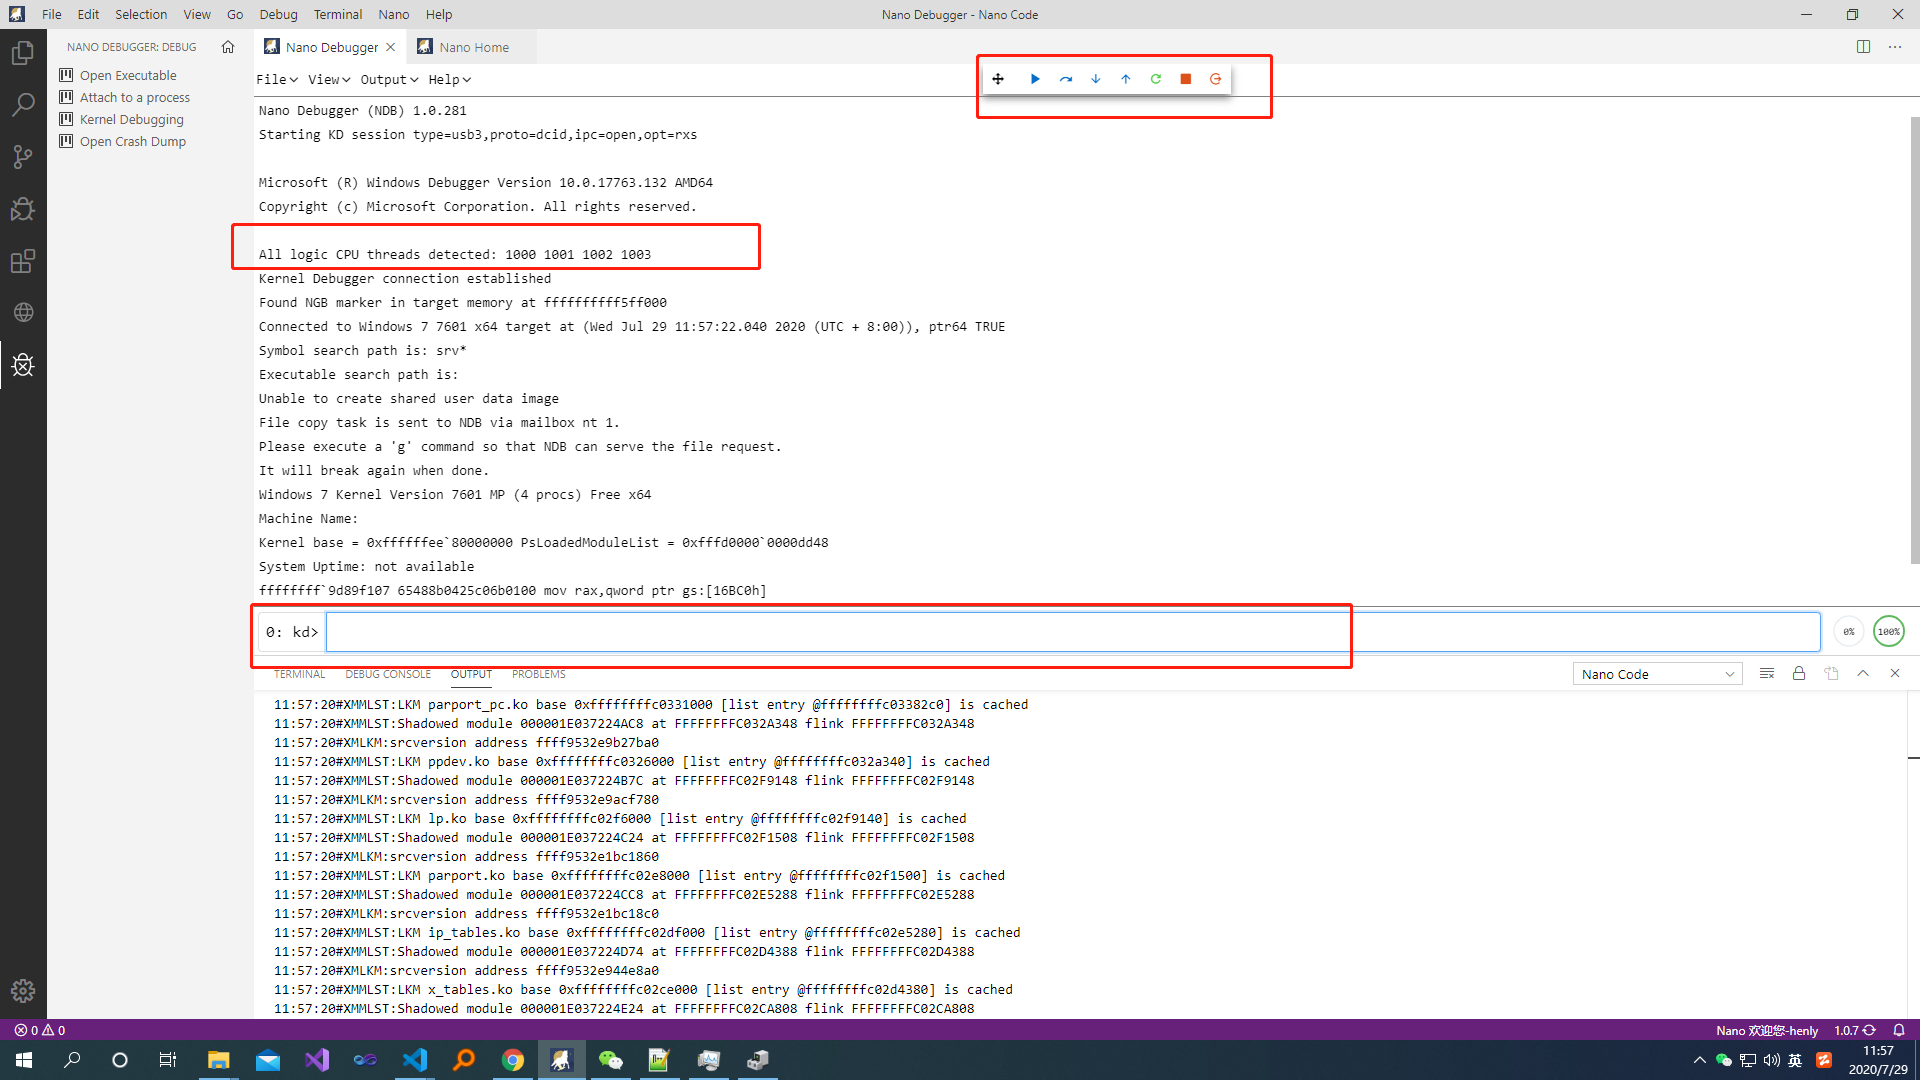Screen dimensions: 1920x1080
Task: Click Attach to a process
Action: click(135, 97)
